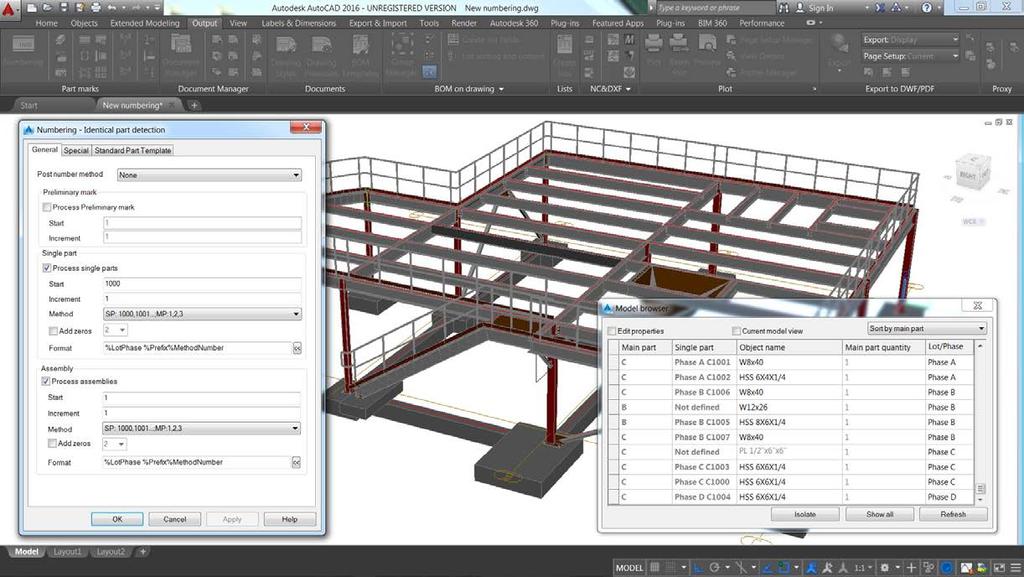The height and width of the screenshot is (577, 1024).
Task: Open the AutoCAD application menu logo
Action: [9, 9]
